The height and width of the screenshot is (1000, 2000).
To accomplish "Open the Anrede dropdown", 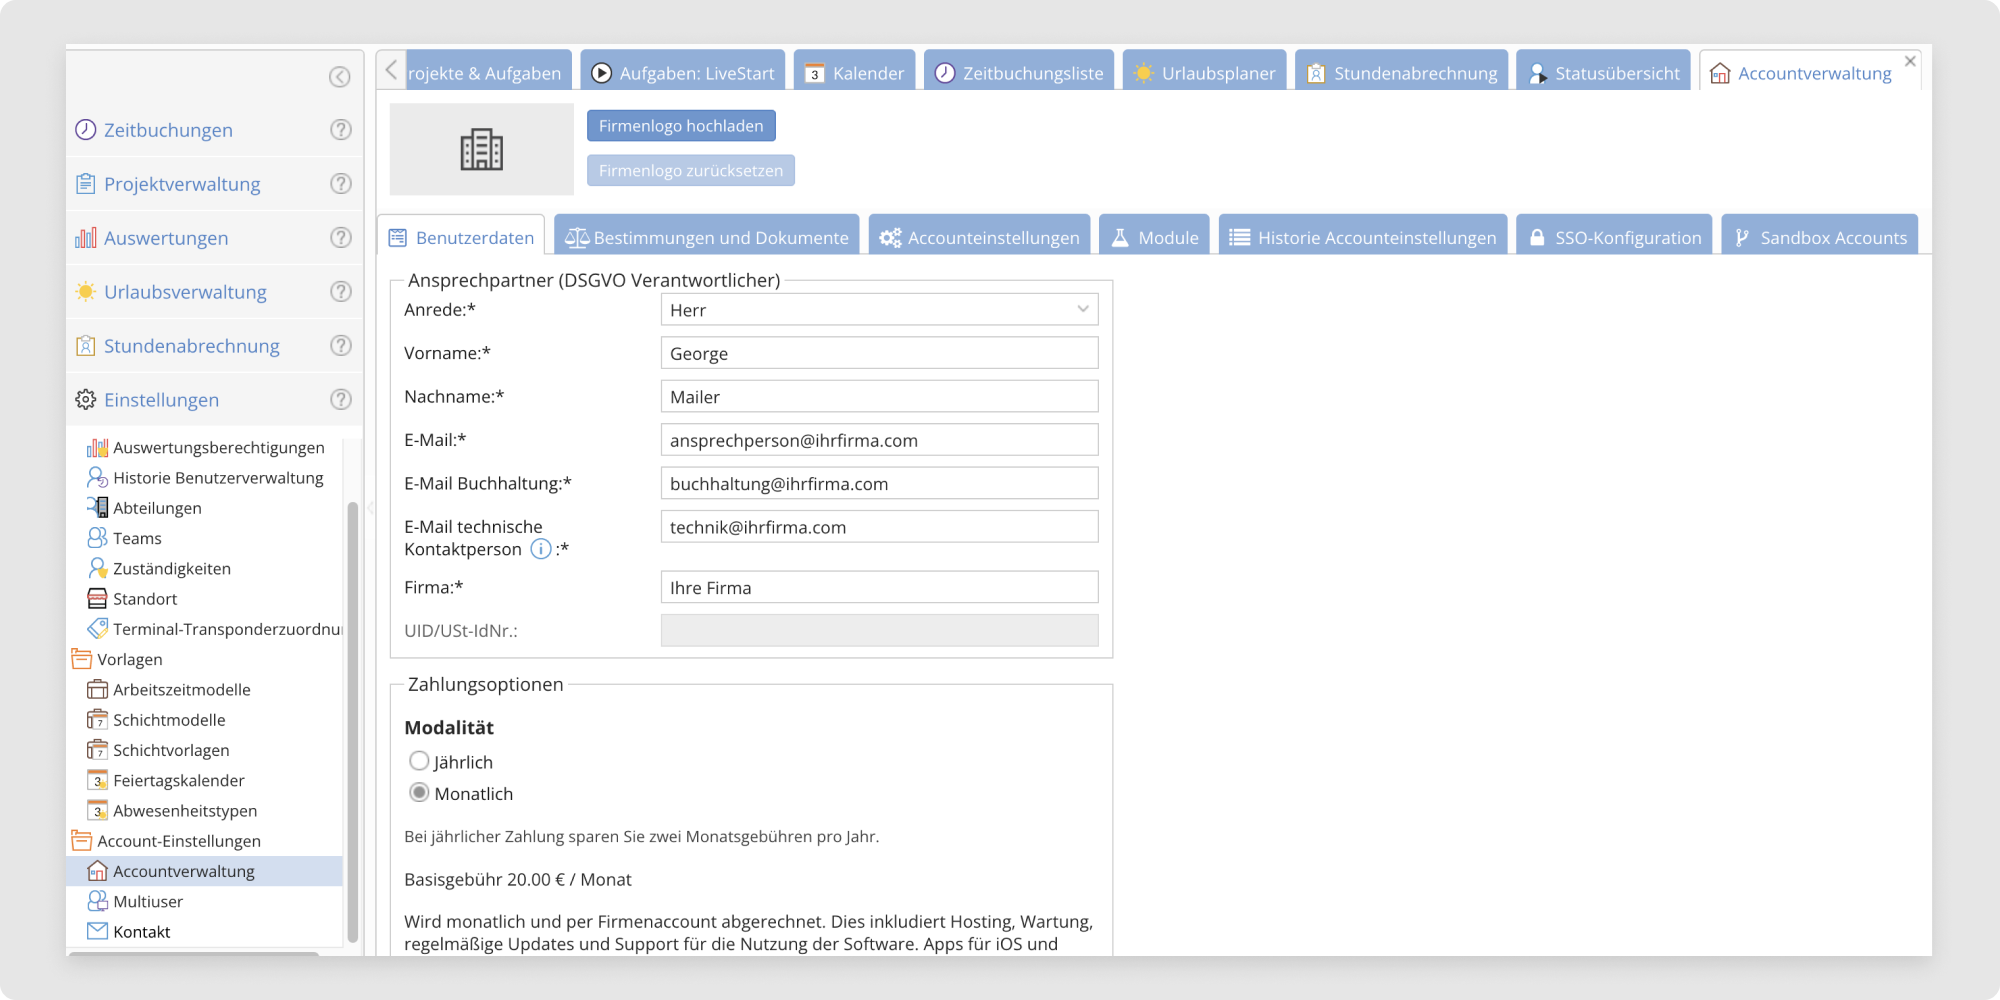I will click(879, 310).
